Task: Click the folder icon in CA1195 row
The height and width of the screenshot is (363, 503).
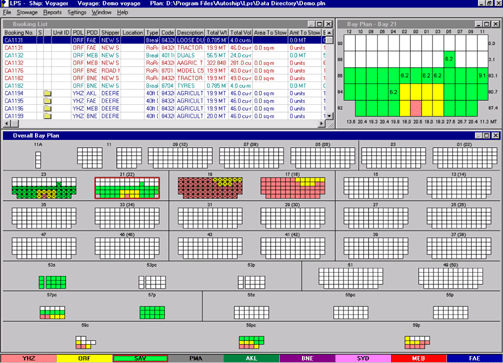Action: point(48,101)
